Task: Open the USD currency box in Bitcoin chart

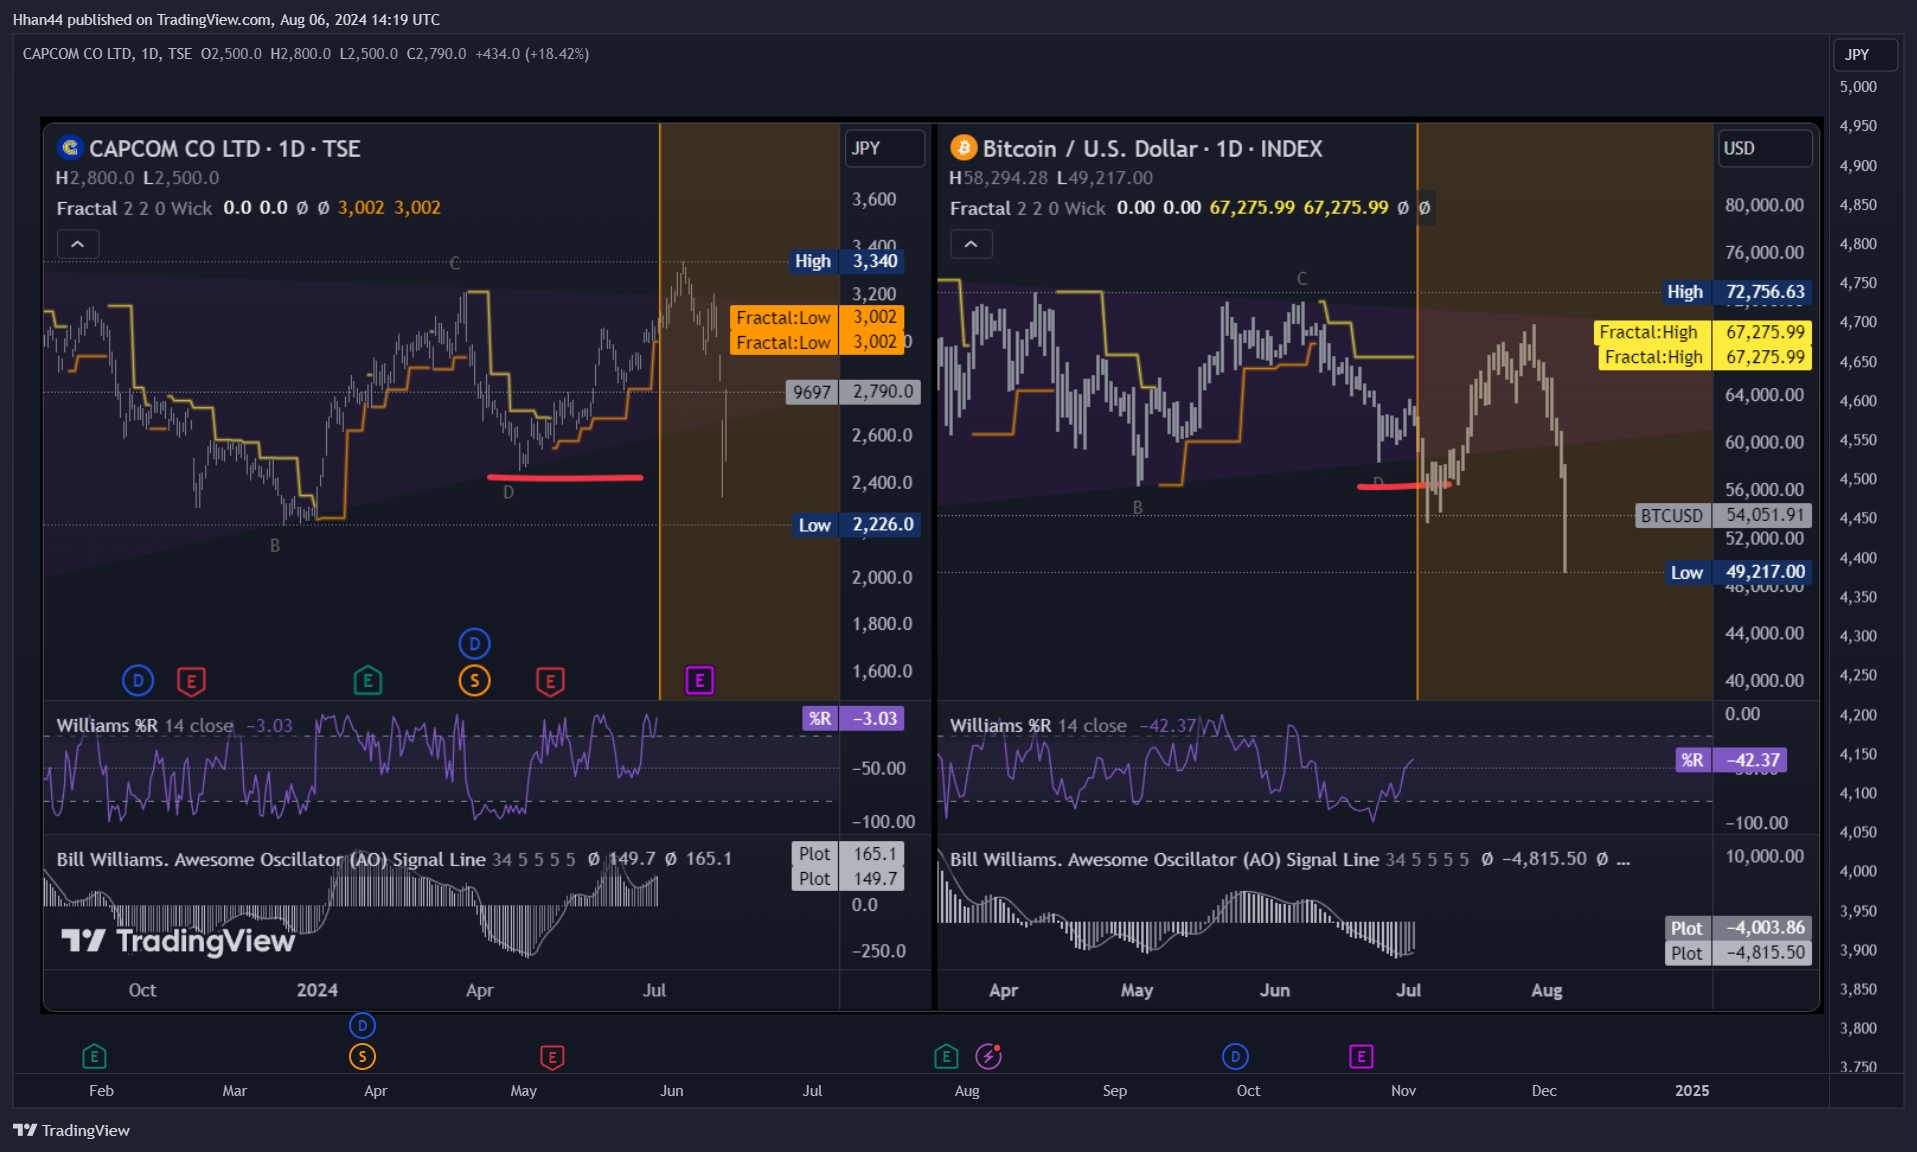Action: (x=1765, y=148)
